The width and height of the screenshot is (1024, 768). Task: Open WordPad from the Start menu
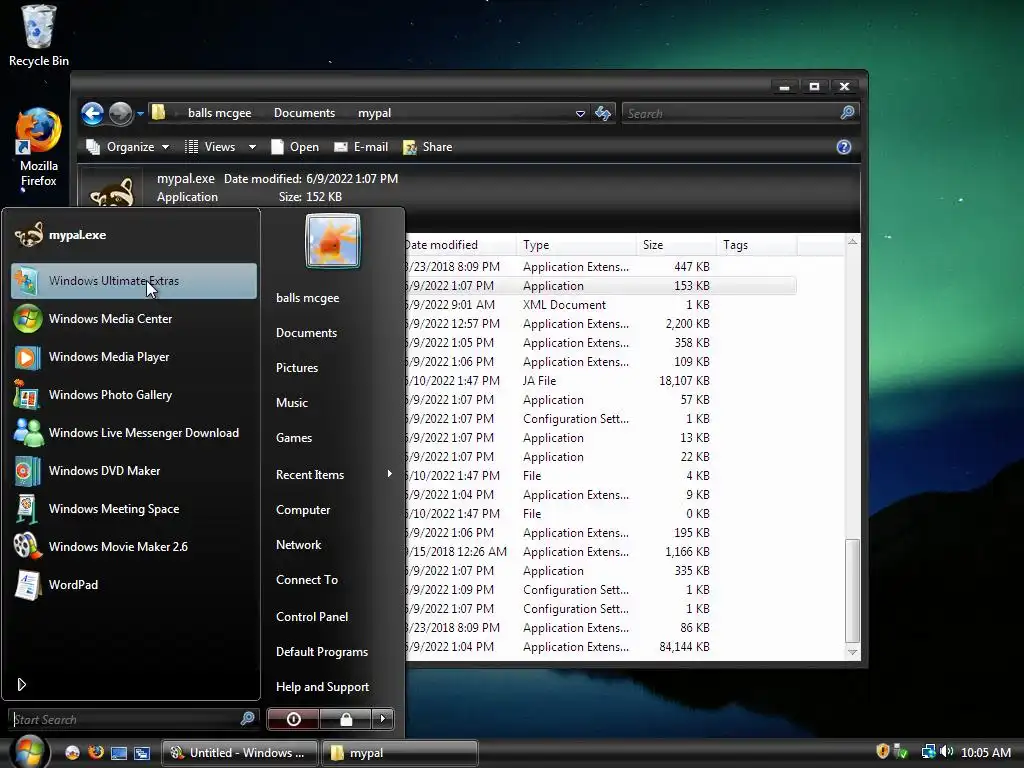tap(134, 584)
